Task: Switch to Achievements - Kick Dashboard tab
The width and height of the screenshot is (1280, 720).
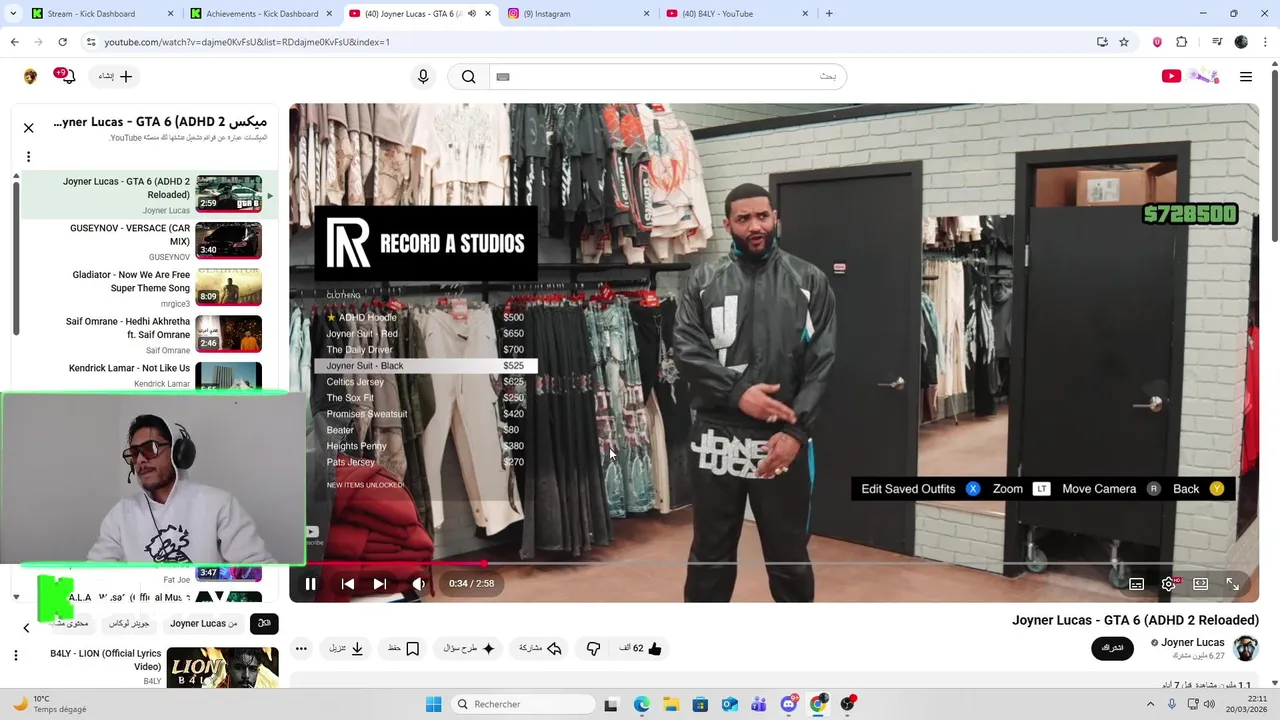Action: [260, 14]
